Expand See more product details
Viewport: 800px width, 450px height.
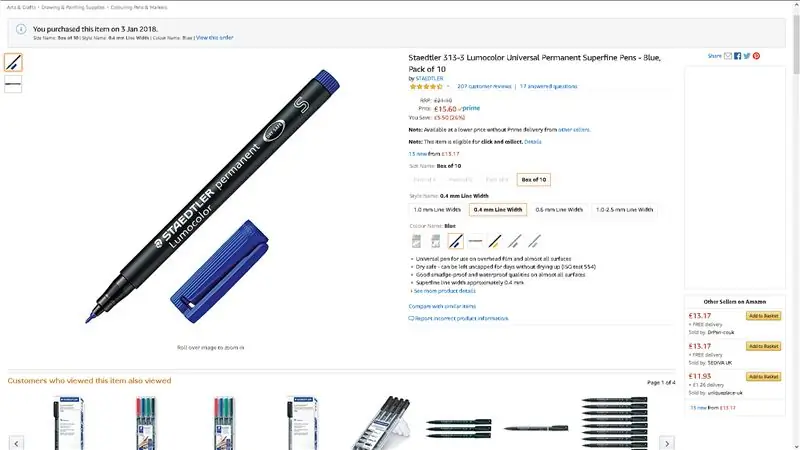(x=443, y=291)
